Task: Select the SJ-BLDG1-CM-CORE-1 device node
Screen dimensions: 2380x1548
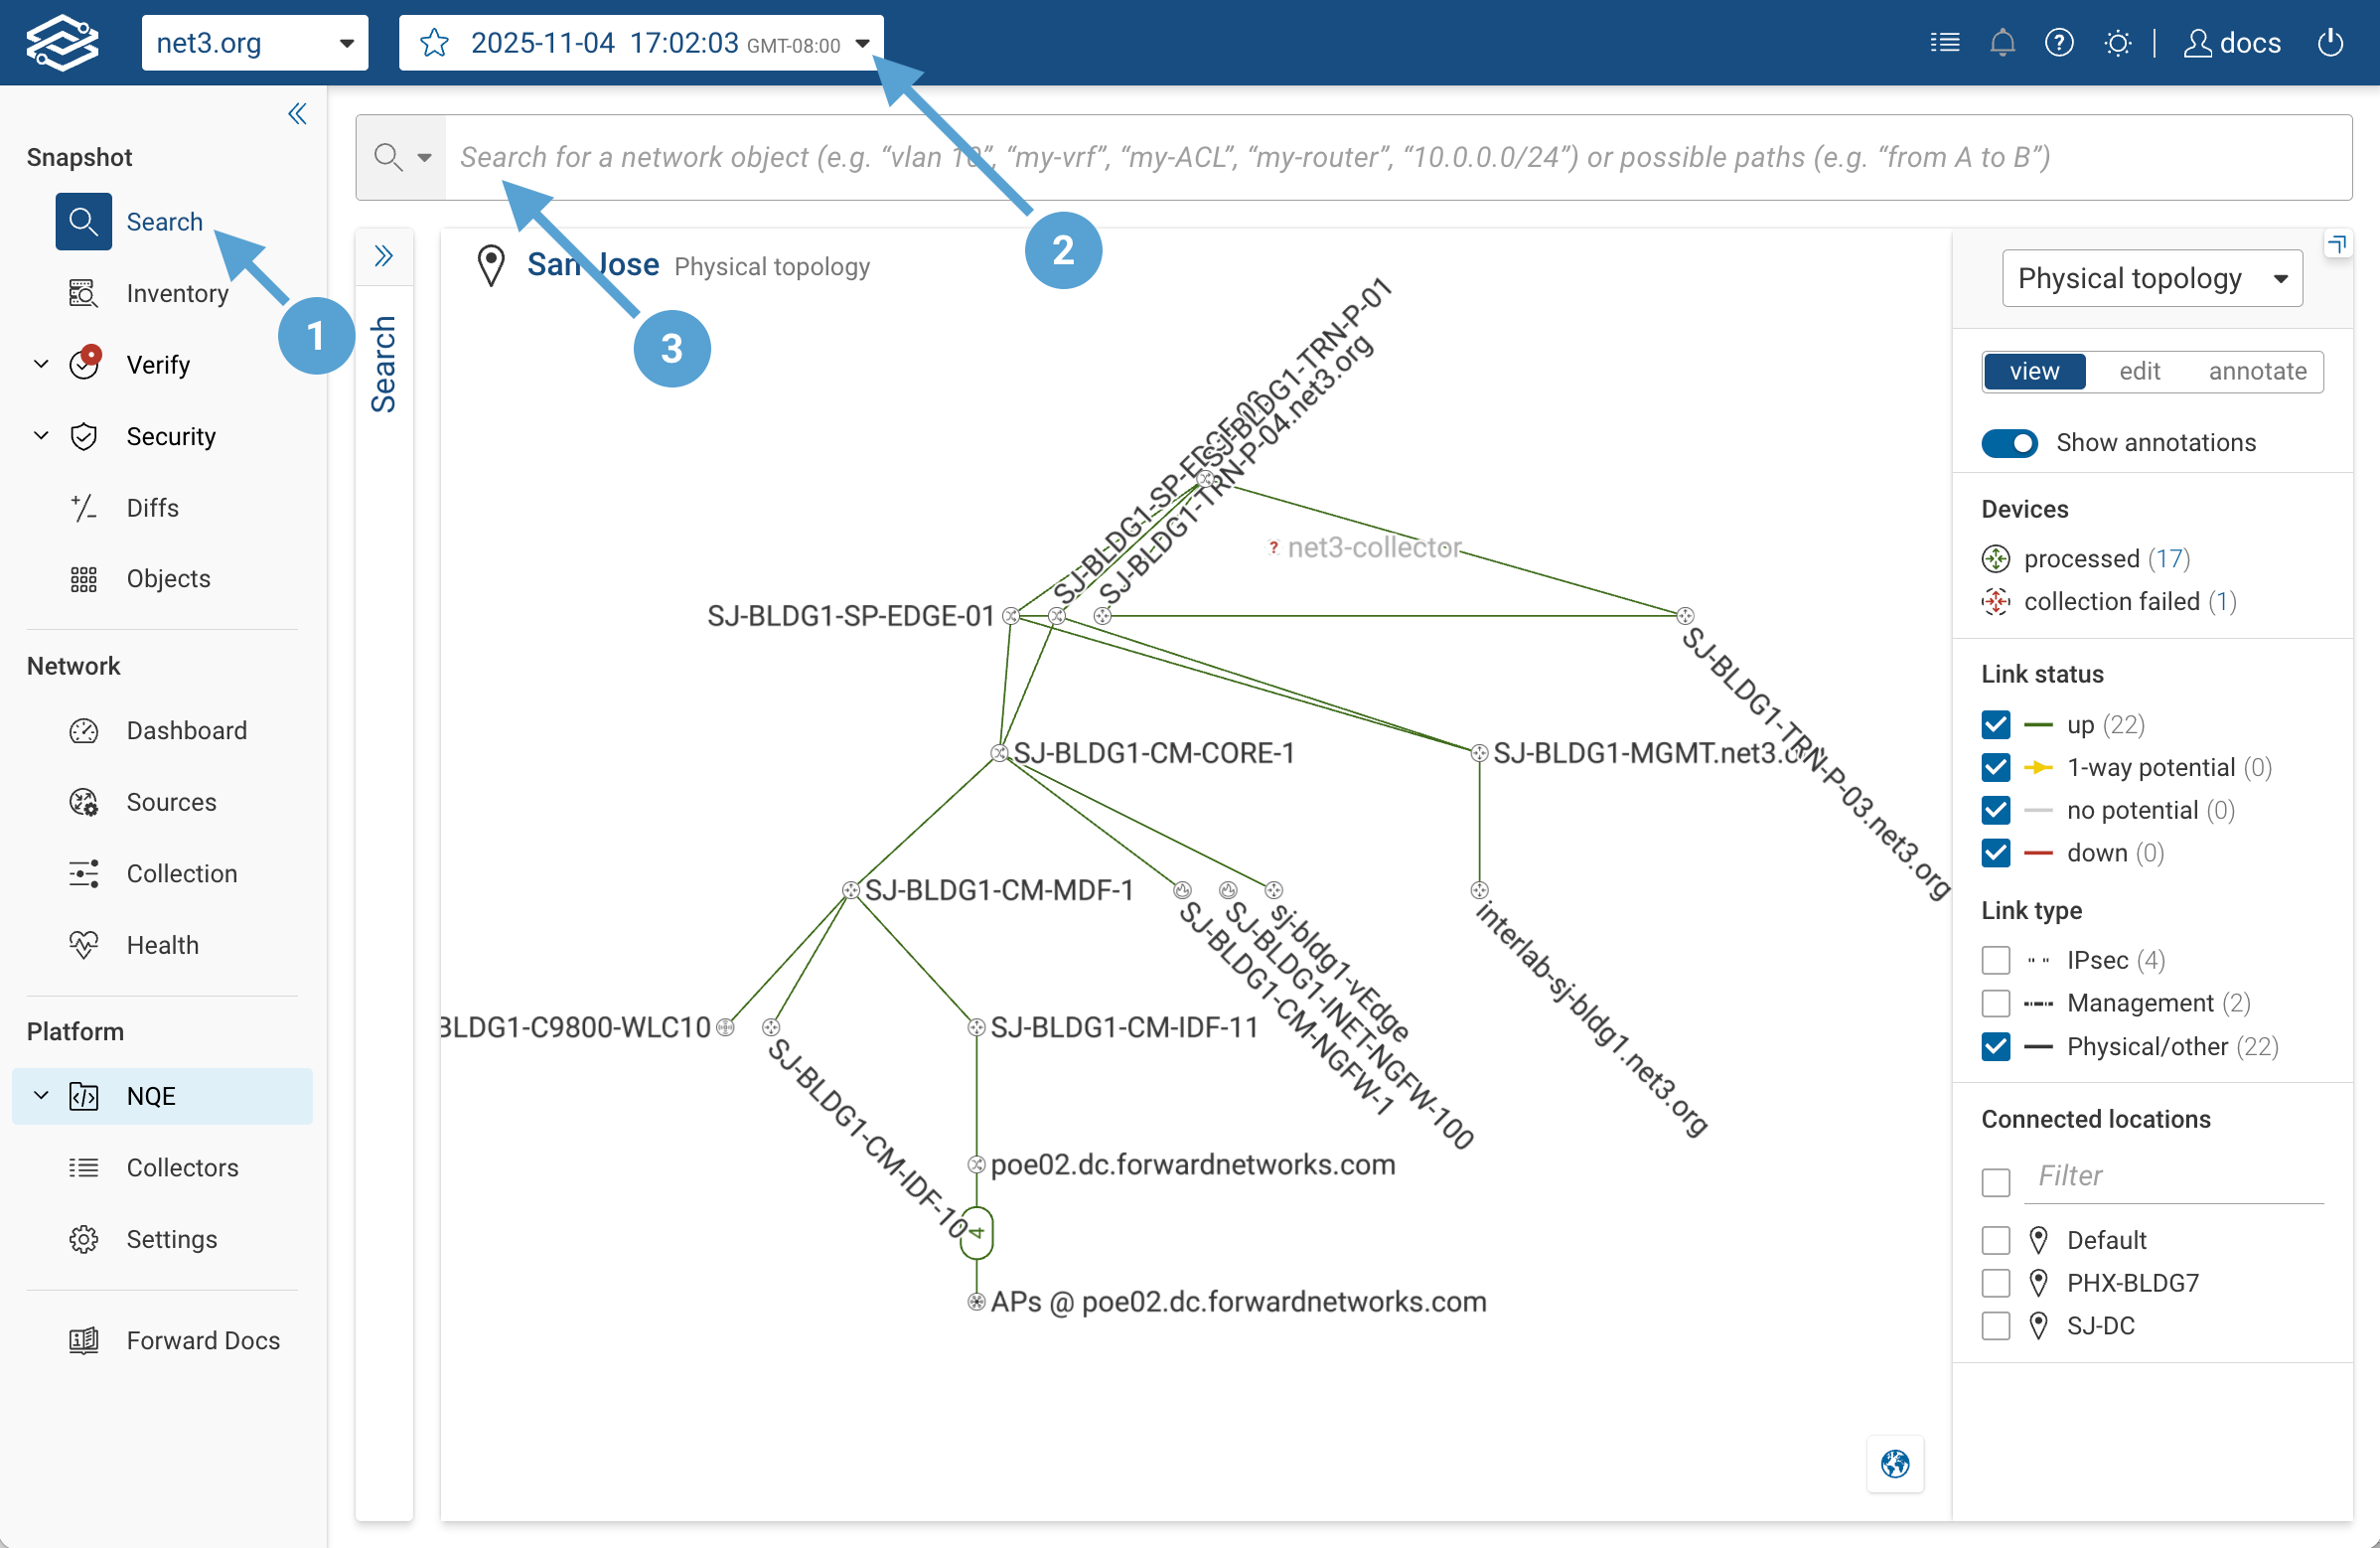Action: point(999,753)
